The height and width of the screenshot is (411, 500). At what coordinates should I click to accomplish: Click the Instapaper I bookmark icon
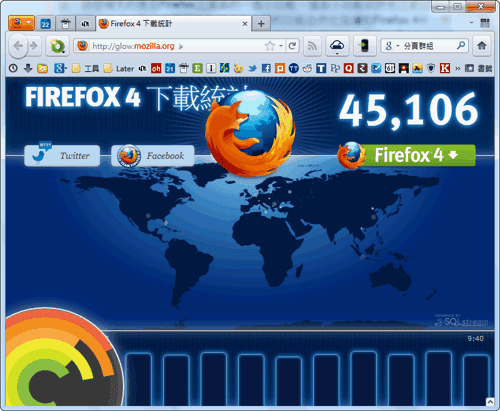click(211, 68)
